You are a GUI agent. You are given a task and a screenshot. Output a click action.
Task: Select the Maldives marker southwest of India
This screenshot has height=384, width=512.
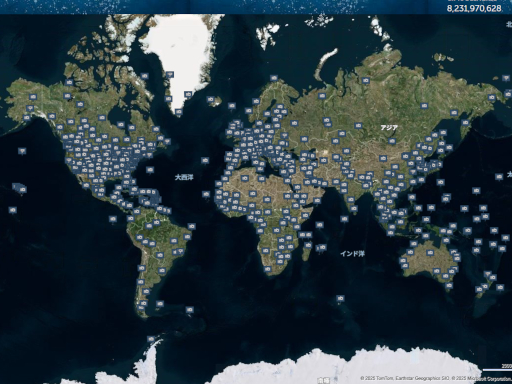[344, 219]
